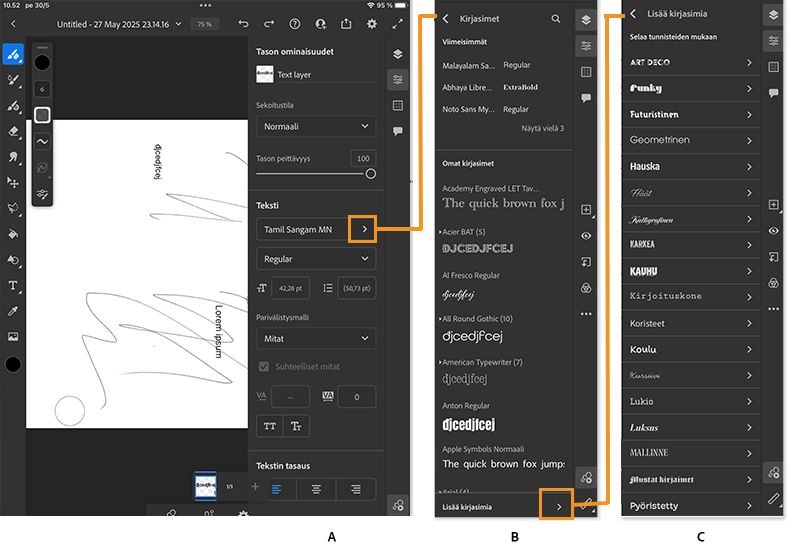Open precision grid icon in panel A
This screenshot has height=556, width=800.
coord(397,106)
